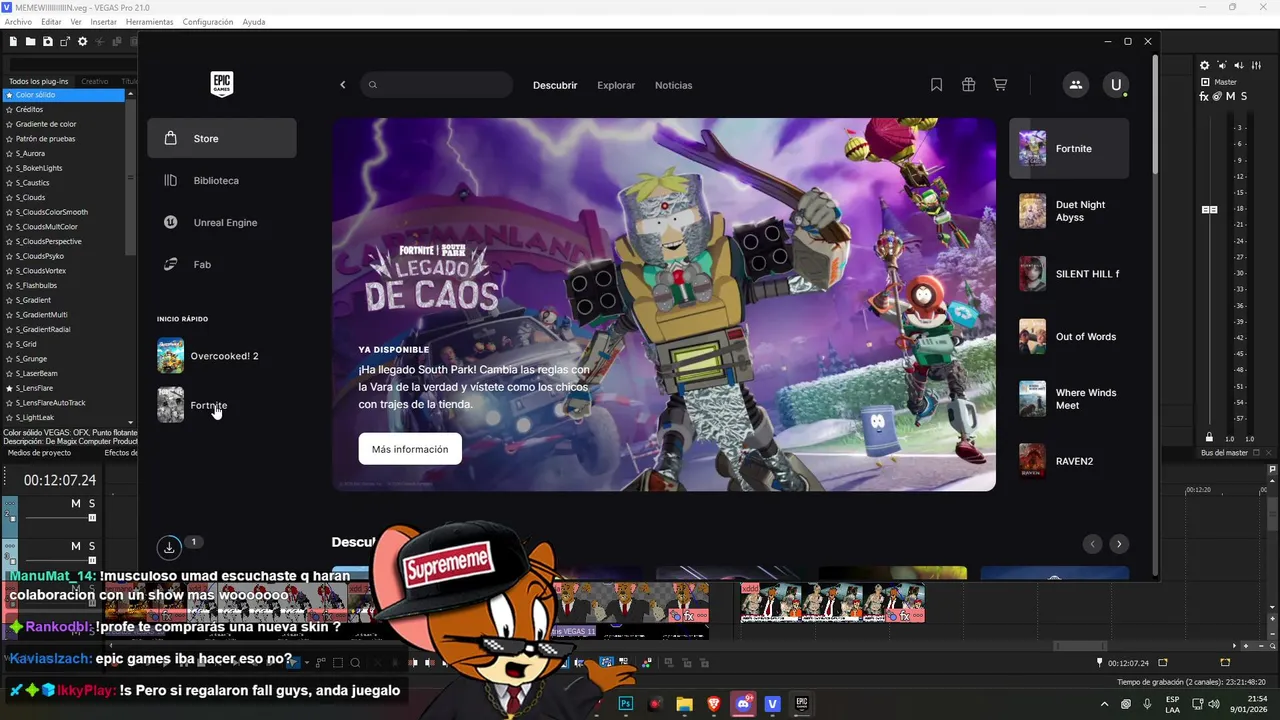Switch to Todos los plug-ins tab
This screenshot has width=1280, height=720.
(39, 81)
